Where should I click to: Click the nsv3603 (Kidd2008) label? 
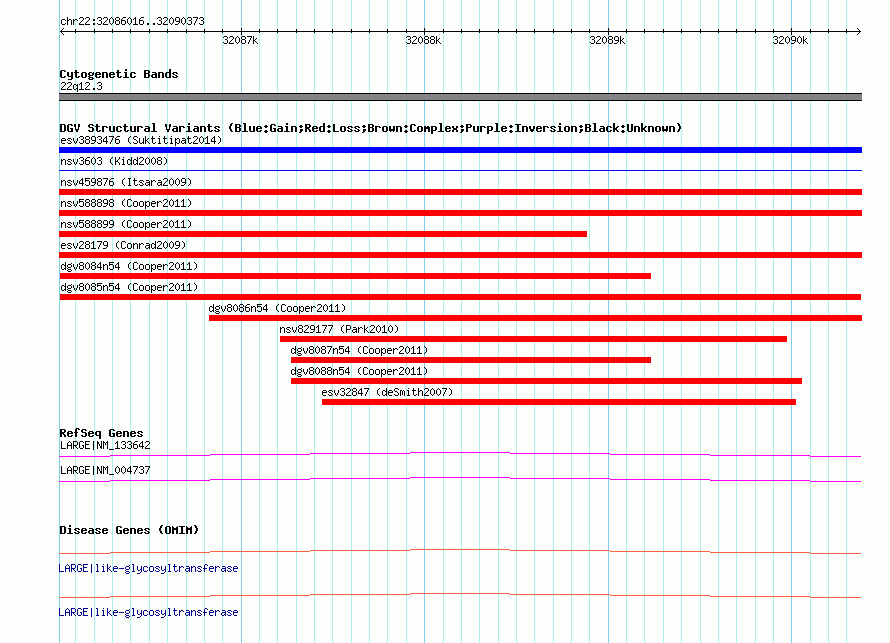point(114,161)
